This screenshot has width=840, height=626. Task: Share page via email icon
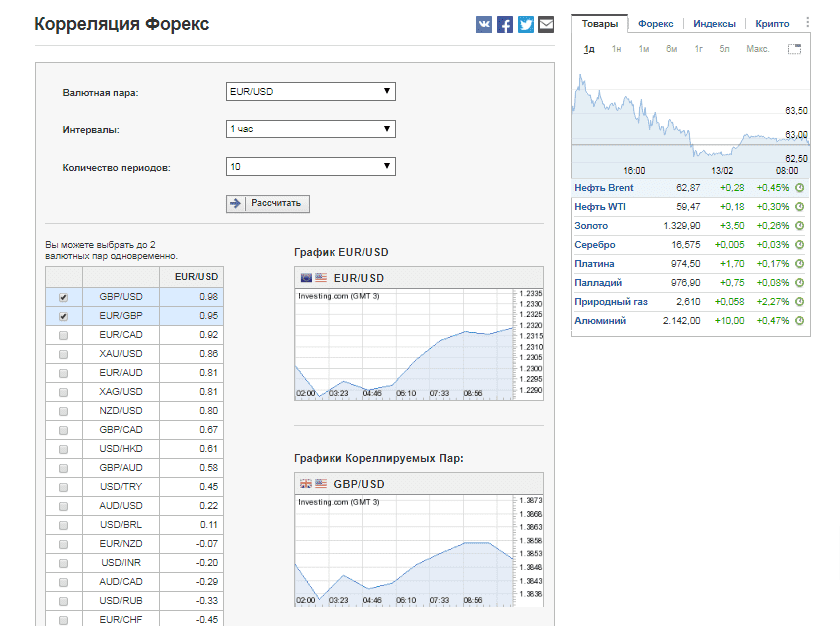(x=546, y=25)
